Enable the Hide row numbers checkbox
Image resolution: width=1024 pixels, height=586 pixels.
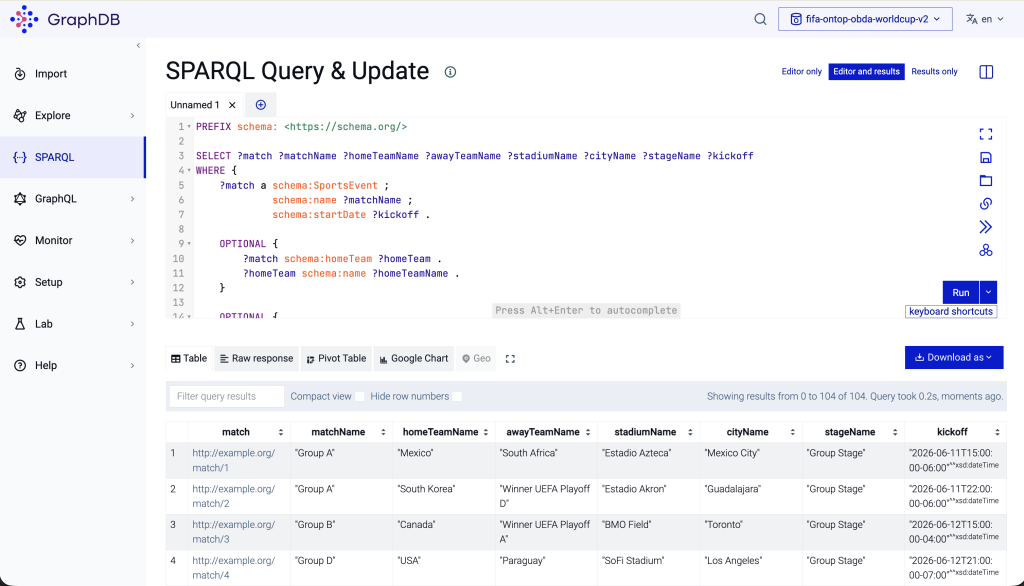click(x=457, y=397)
